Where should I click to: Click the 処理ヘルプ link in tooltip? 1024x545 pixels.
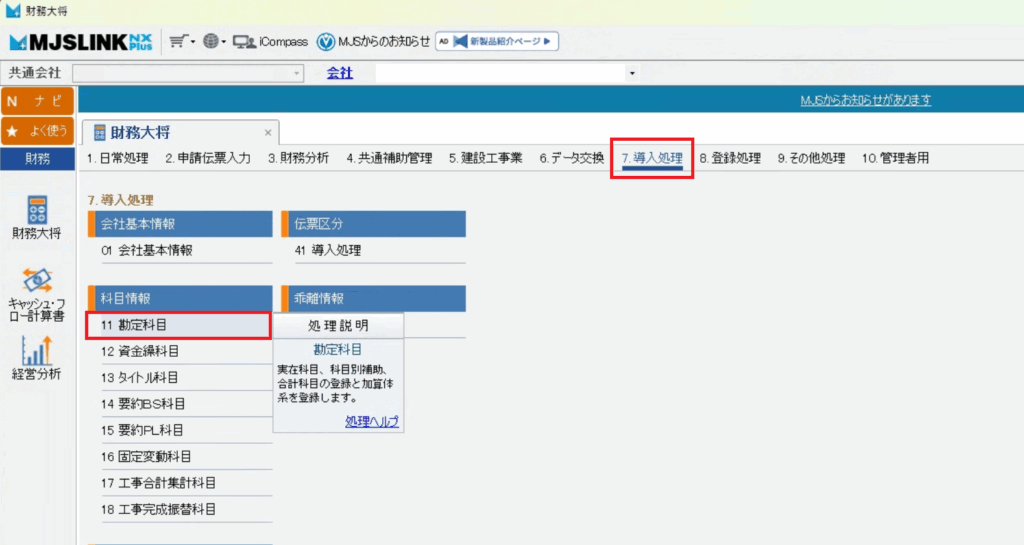[372, 422]
